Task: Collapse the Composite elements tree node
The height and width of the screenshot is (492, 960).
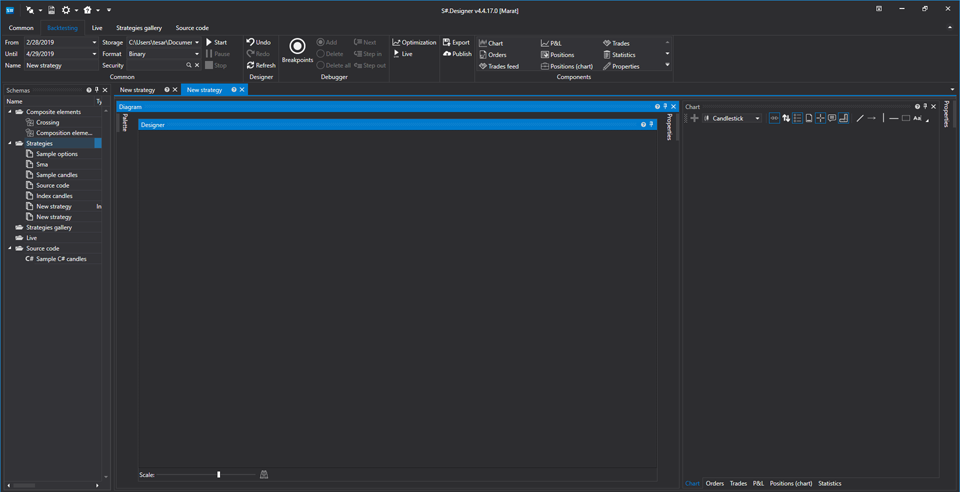Action: coord(10,112)
